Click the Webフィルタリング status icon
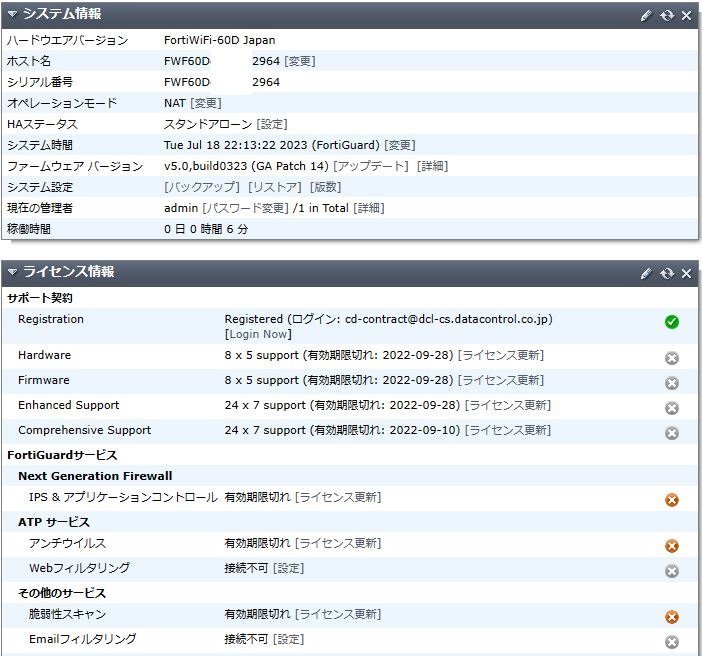Screen dimensions: 702x656 pos(672,571)
